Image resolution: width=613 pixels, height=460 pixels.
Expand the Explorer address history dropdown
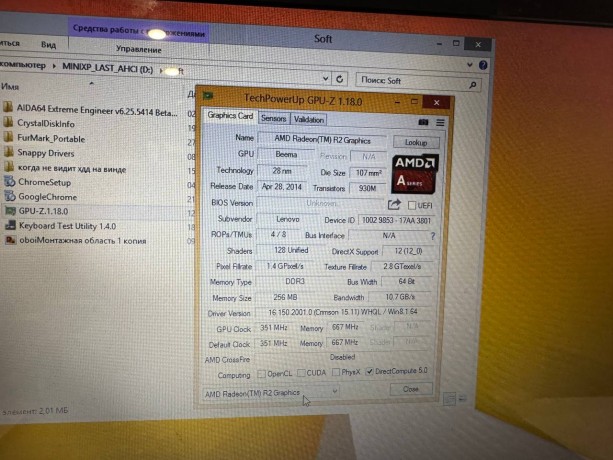coord(325,79)
